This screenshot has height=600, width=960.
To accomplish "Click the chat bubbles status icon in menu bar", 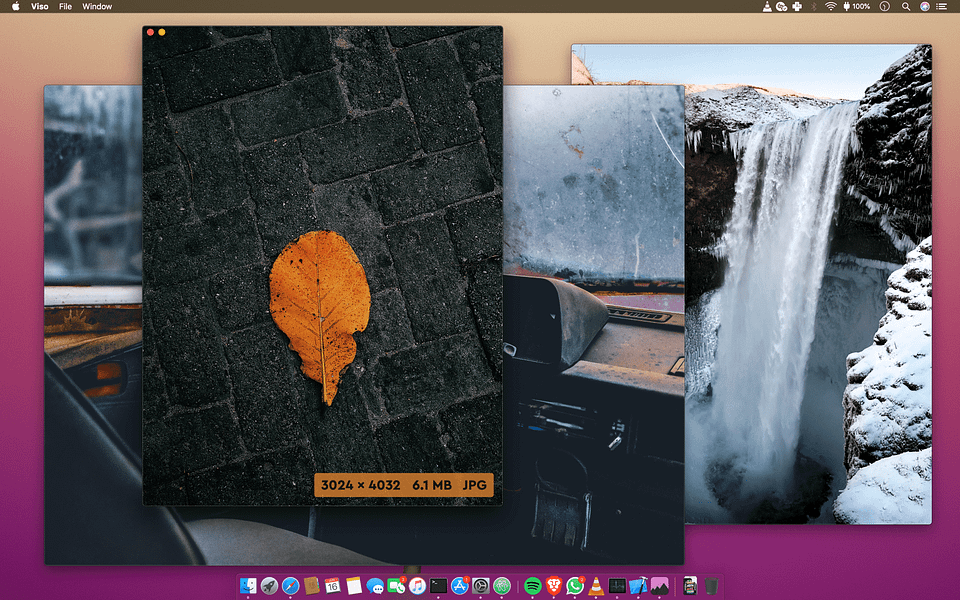I will [782, 6].
